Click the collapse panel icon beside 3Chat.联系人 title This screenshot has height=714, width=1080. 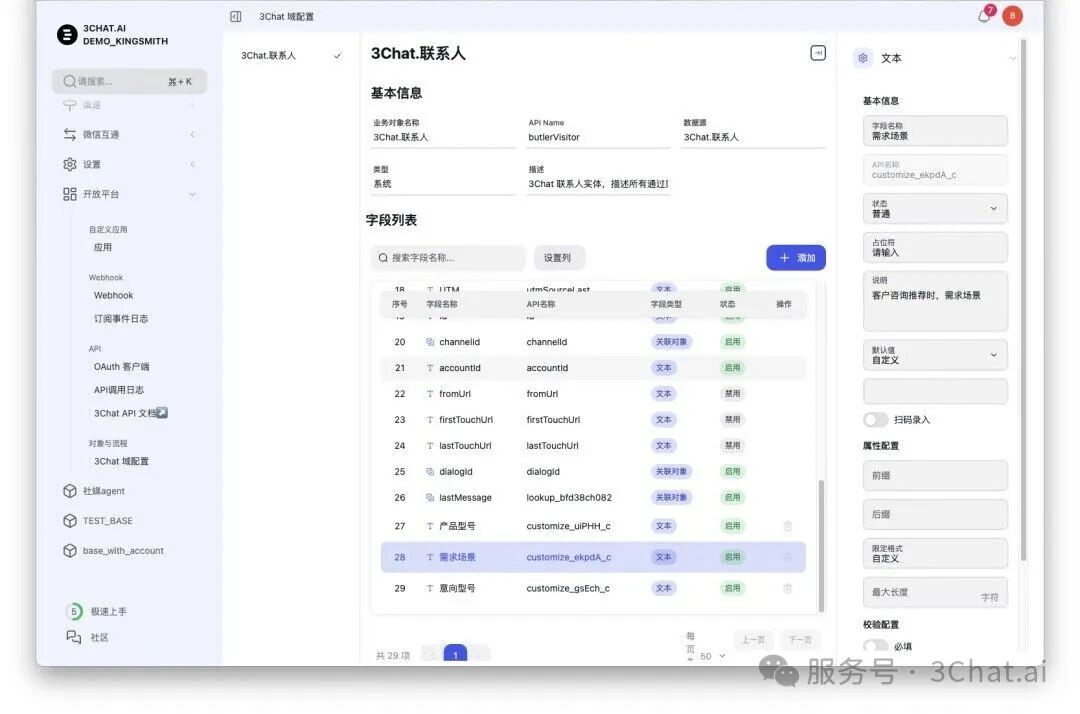pos(818,53)
